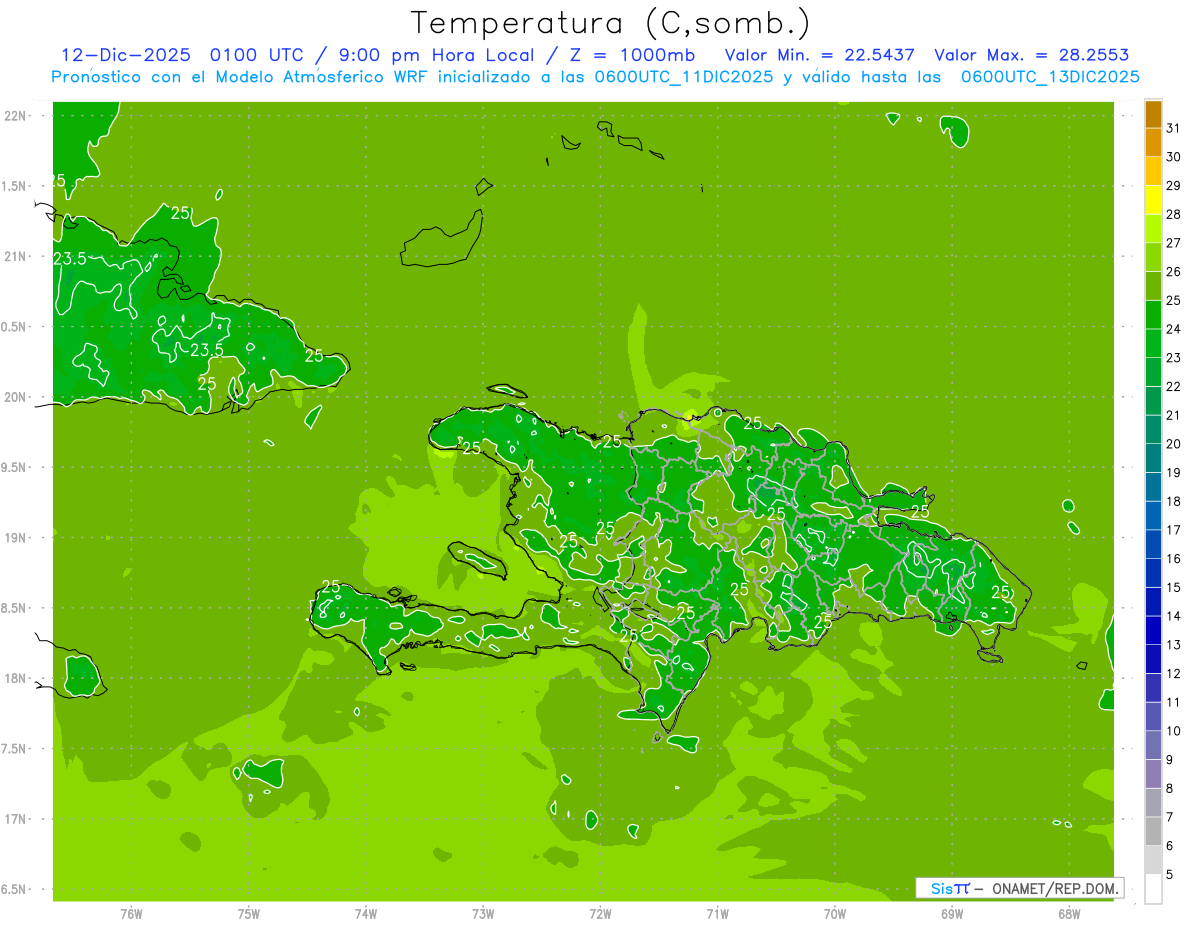
Task: Click the 'ONAMET/REP.DOM.' credit label
Action: 1056,888
